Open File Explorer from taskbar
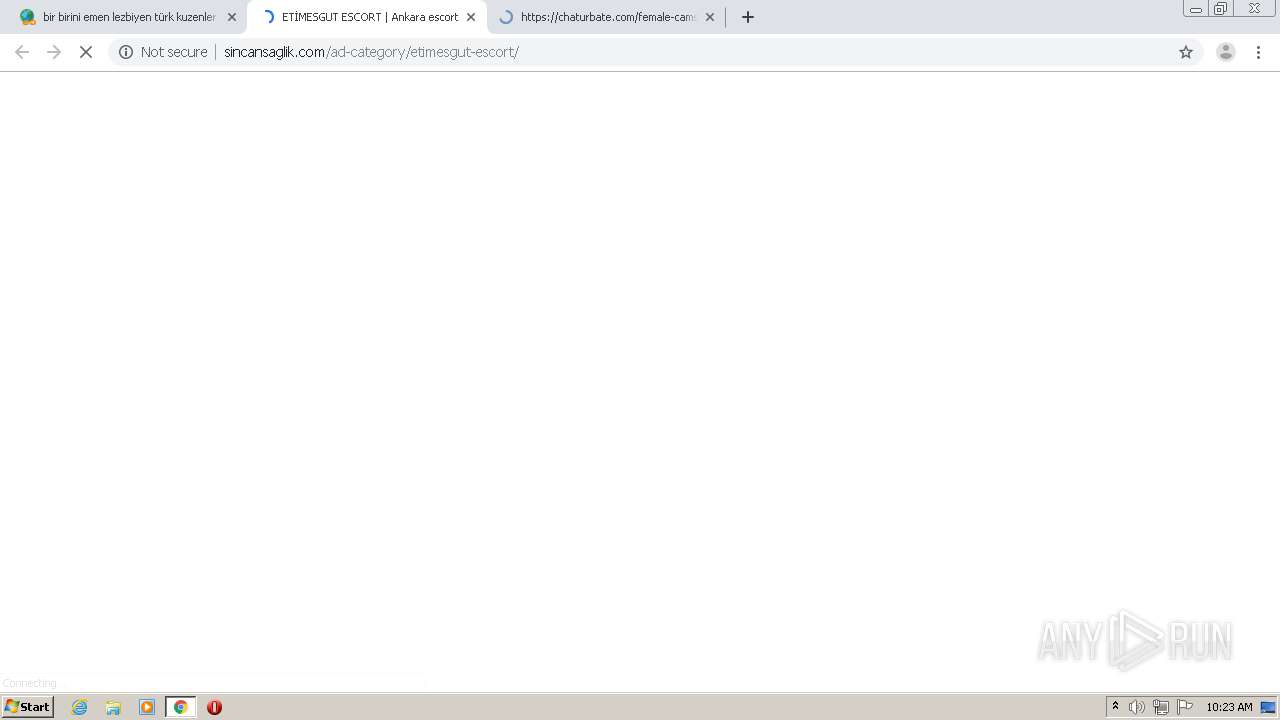 tap(113, 707)
